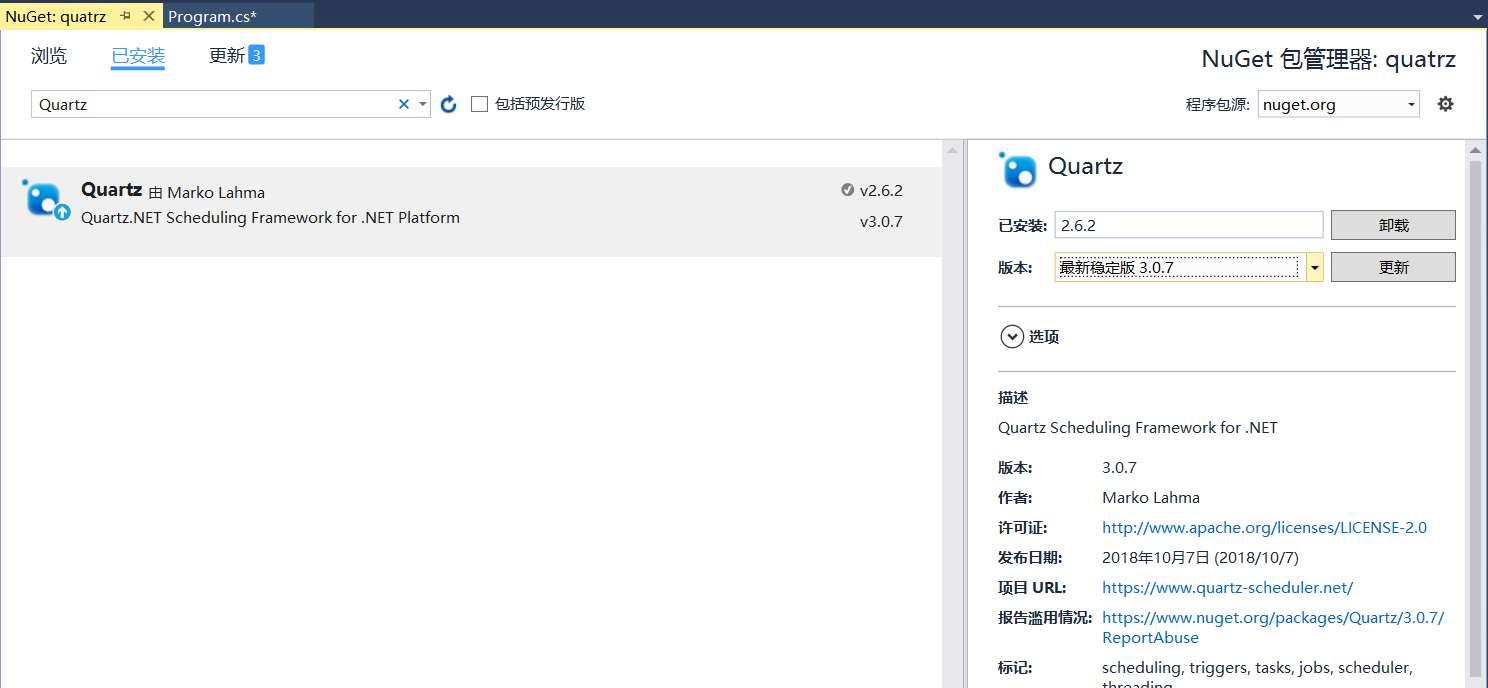The width and height of the screenshot is (1488, 688).
Task: Open the search box history dropdown arrow
Action: 422,103
